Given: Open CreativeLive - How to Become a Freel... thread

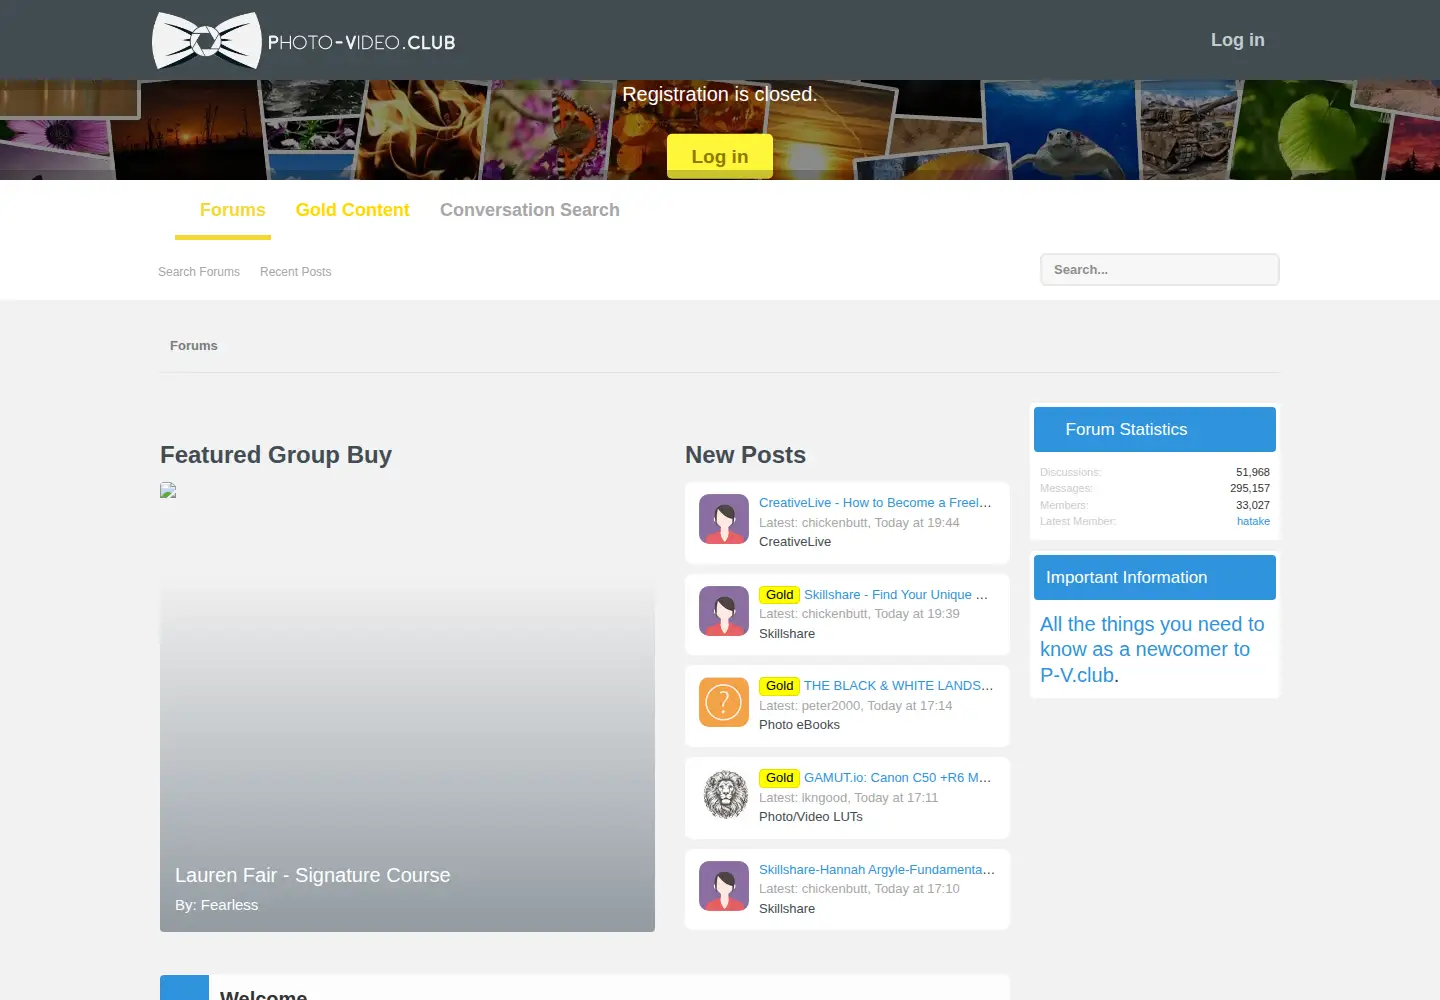Looking at the screenshot, I should click(875, 503).
